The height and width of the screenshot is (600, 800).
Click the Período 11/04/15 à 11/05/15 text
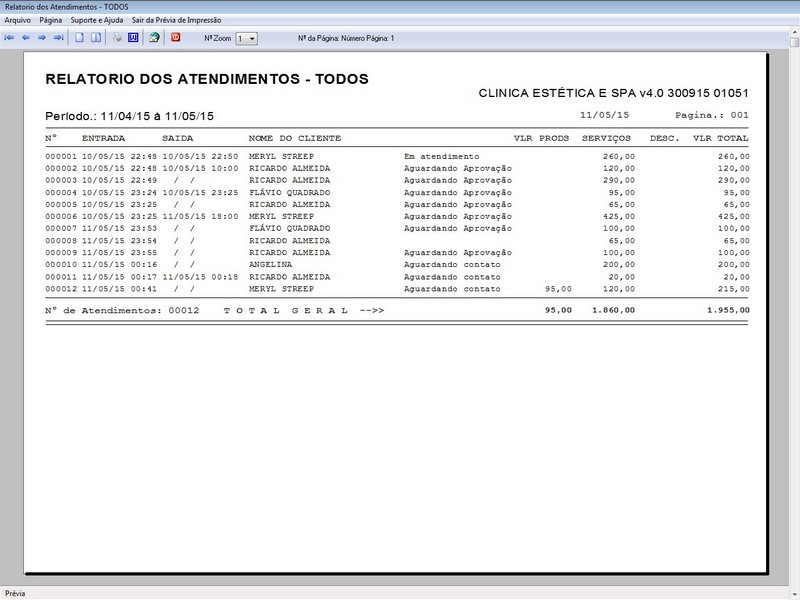(x=129, y=116)
